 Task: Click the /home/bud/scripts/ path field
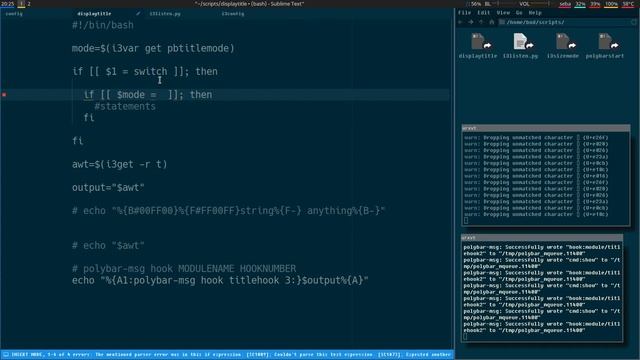coord(567,22)
